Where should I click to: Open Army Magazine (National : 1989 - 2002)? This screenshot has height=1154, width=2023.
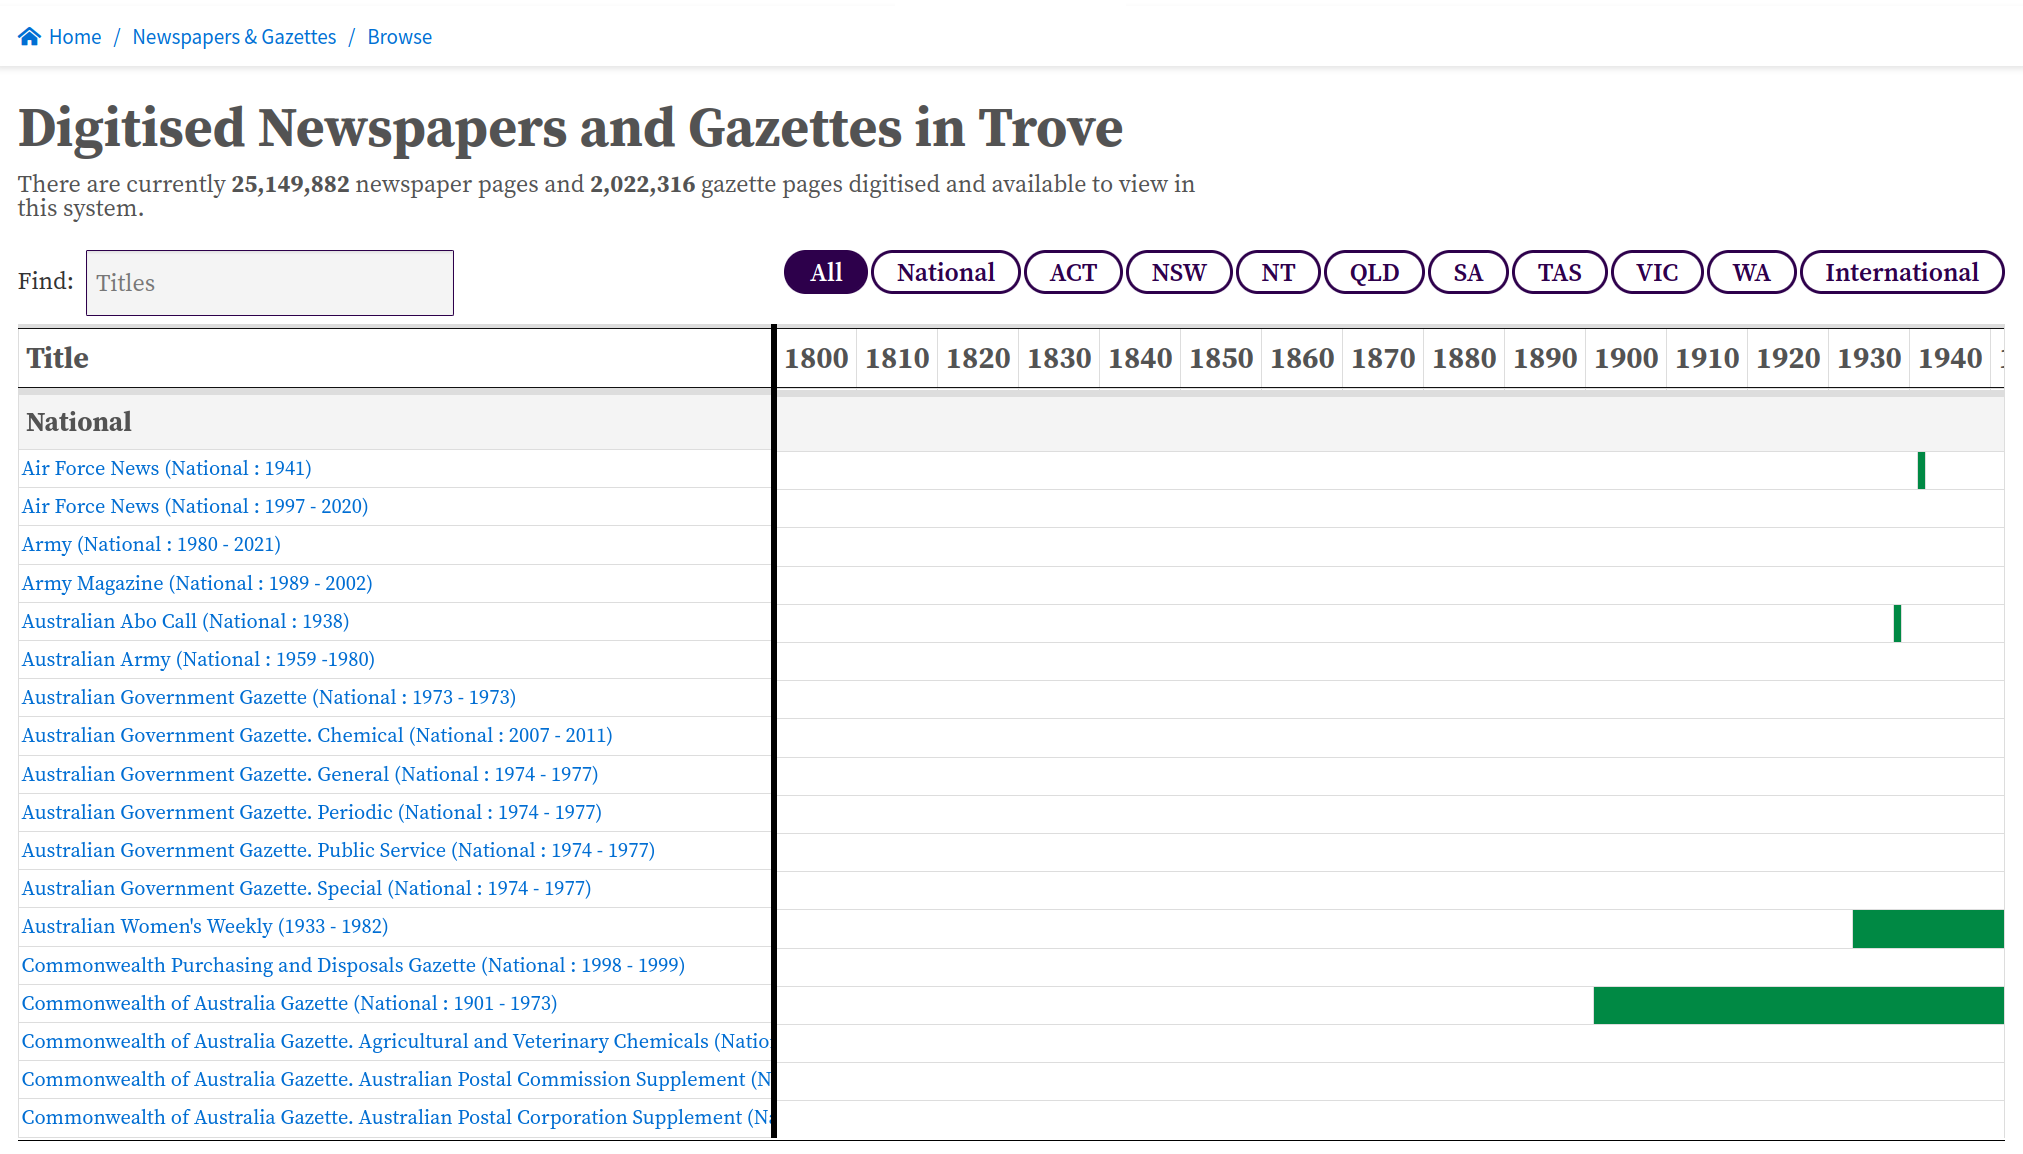(197, 583)
